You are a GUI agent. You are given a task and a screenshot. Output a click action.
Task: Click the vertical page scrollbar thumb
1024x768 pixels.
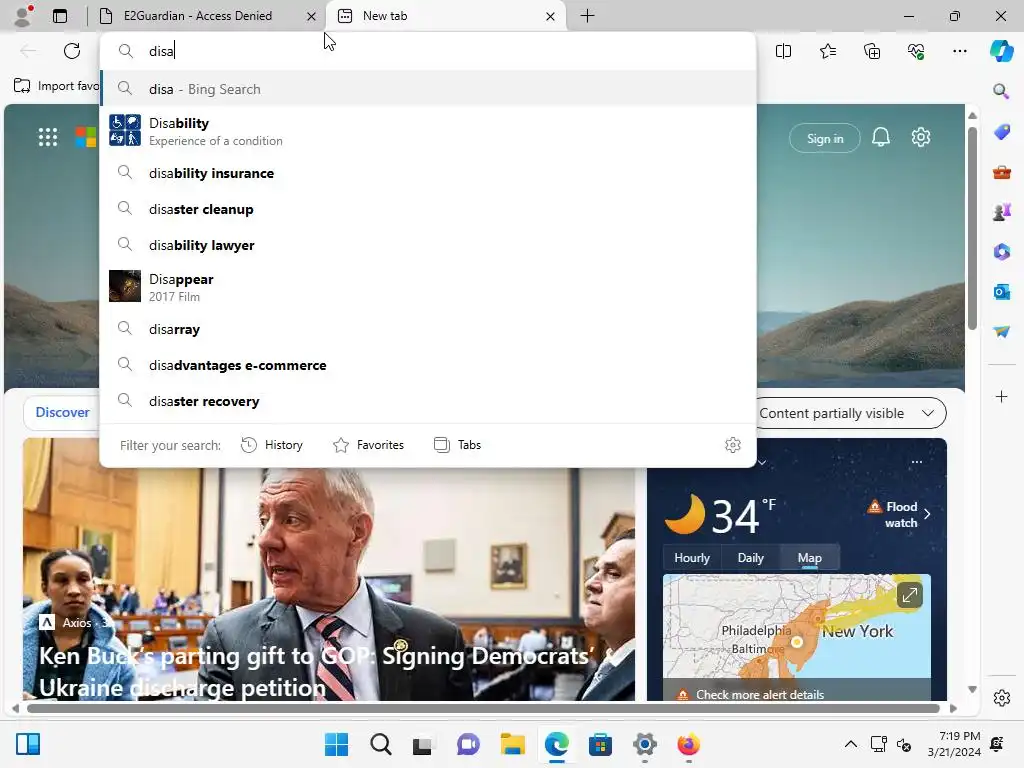(x=972, y=229)
